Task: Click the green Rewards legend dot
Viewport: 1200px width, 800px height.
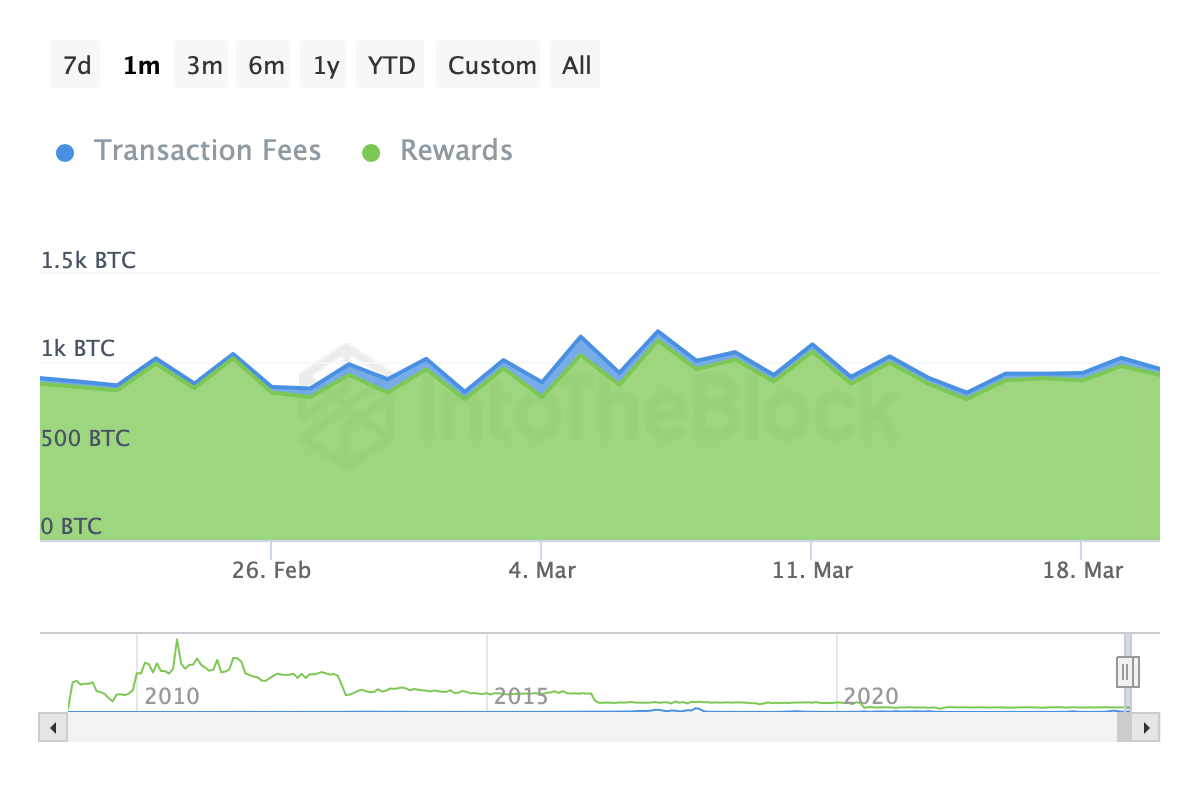Action: [372, 153]
